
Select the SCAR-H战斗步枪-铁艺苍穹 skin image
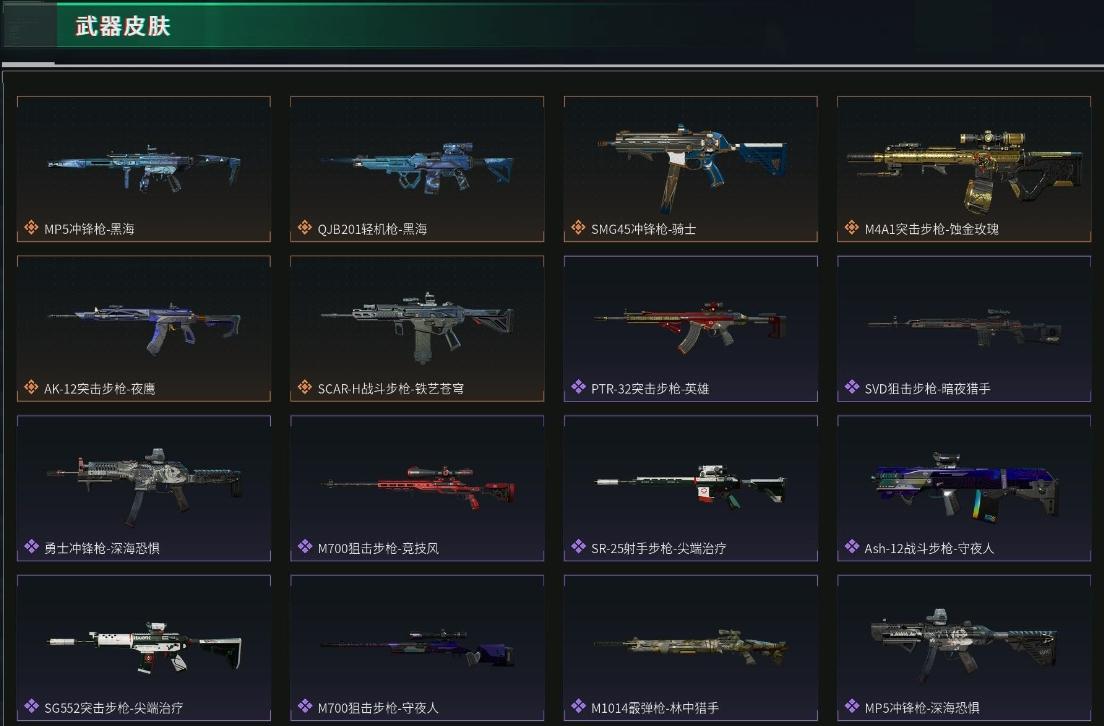coord(417,325)
